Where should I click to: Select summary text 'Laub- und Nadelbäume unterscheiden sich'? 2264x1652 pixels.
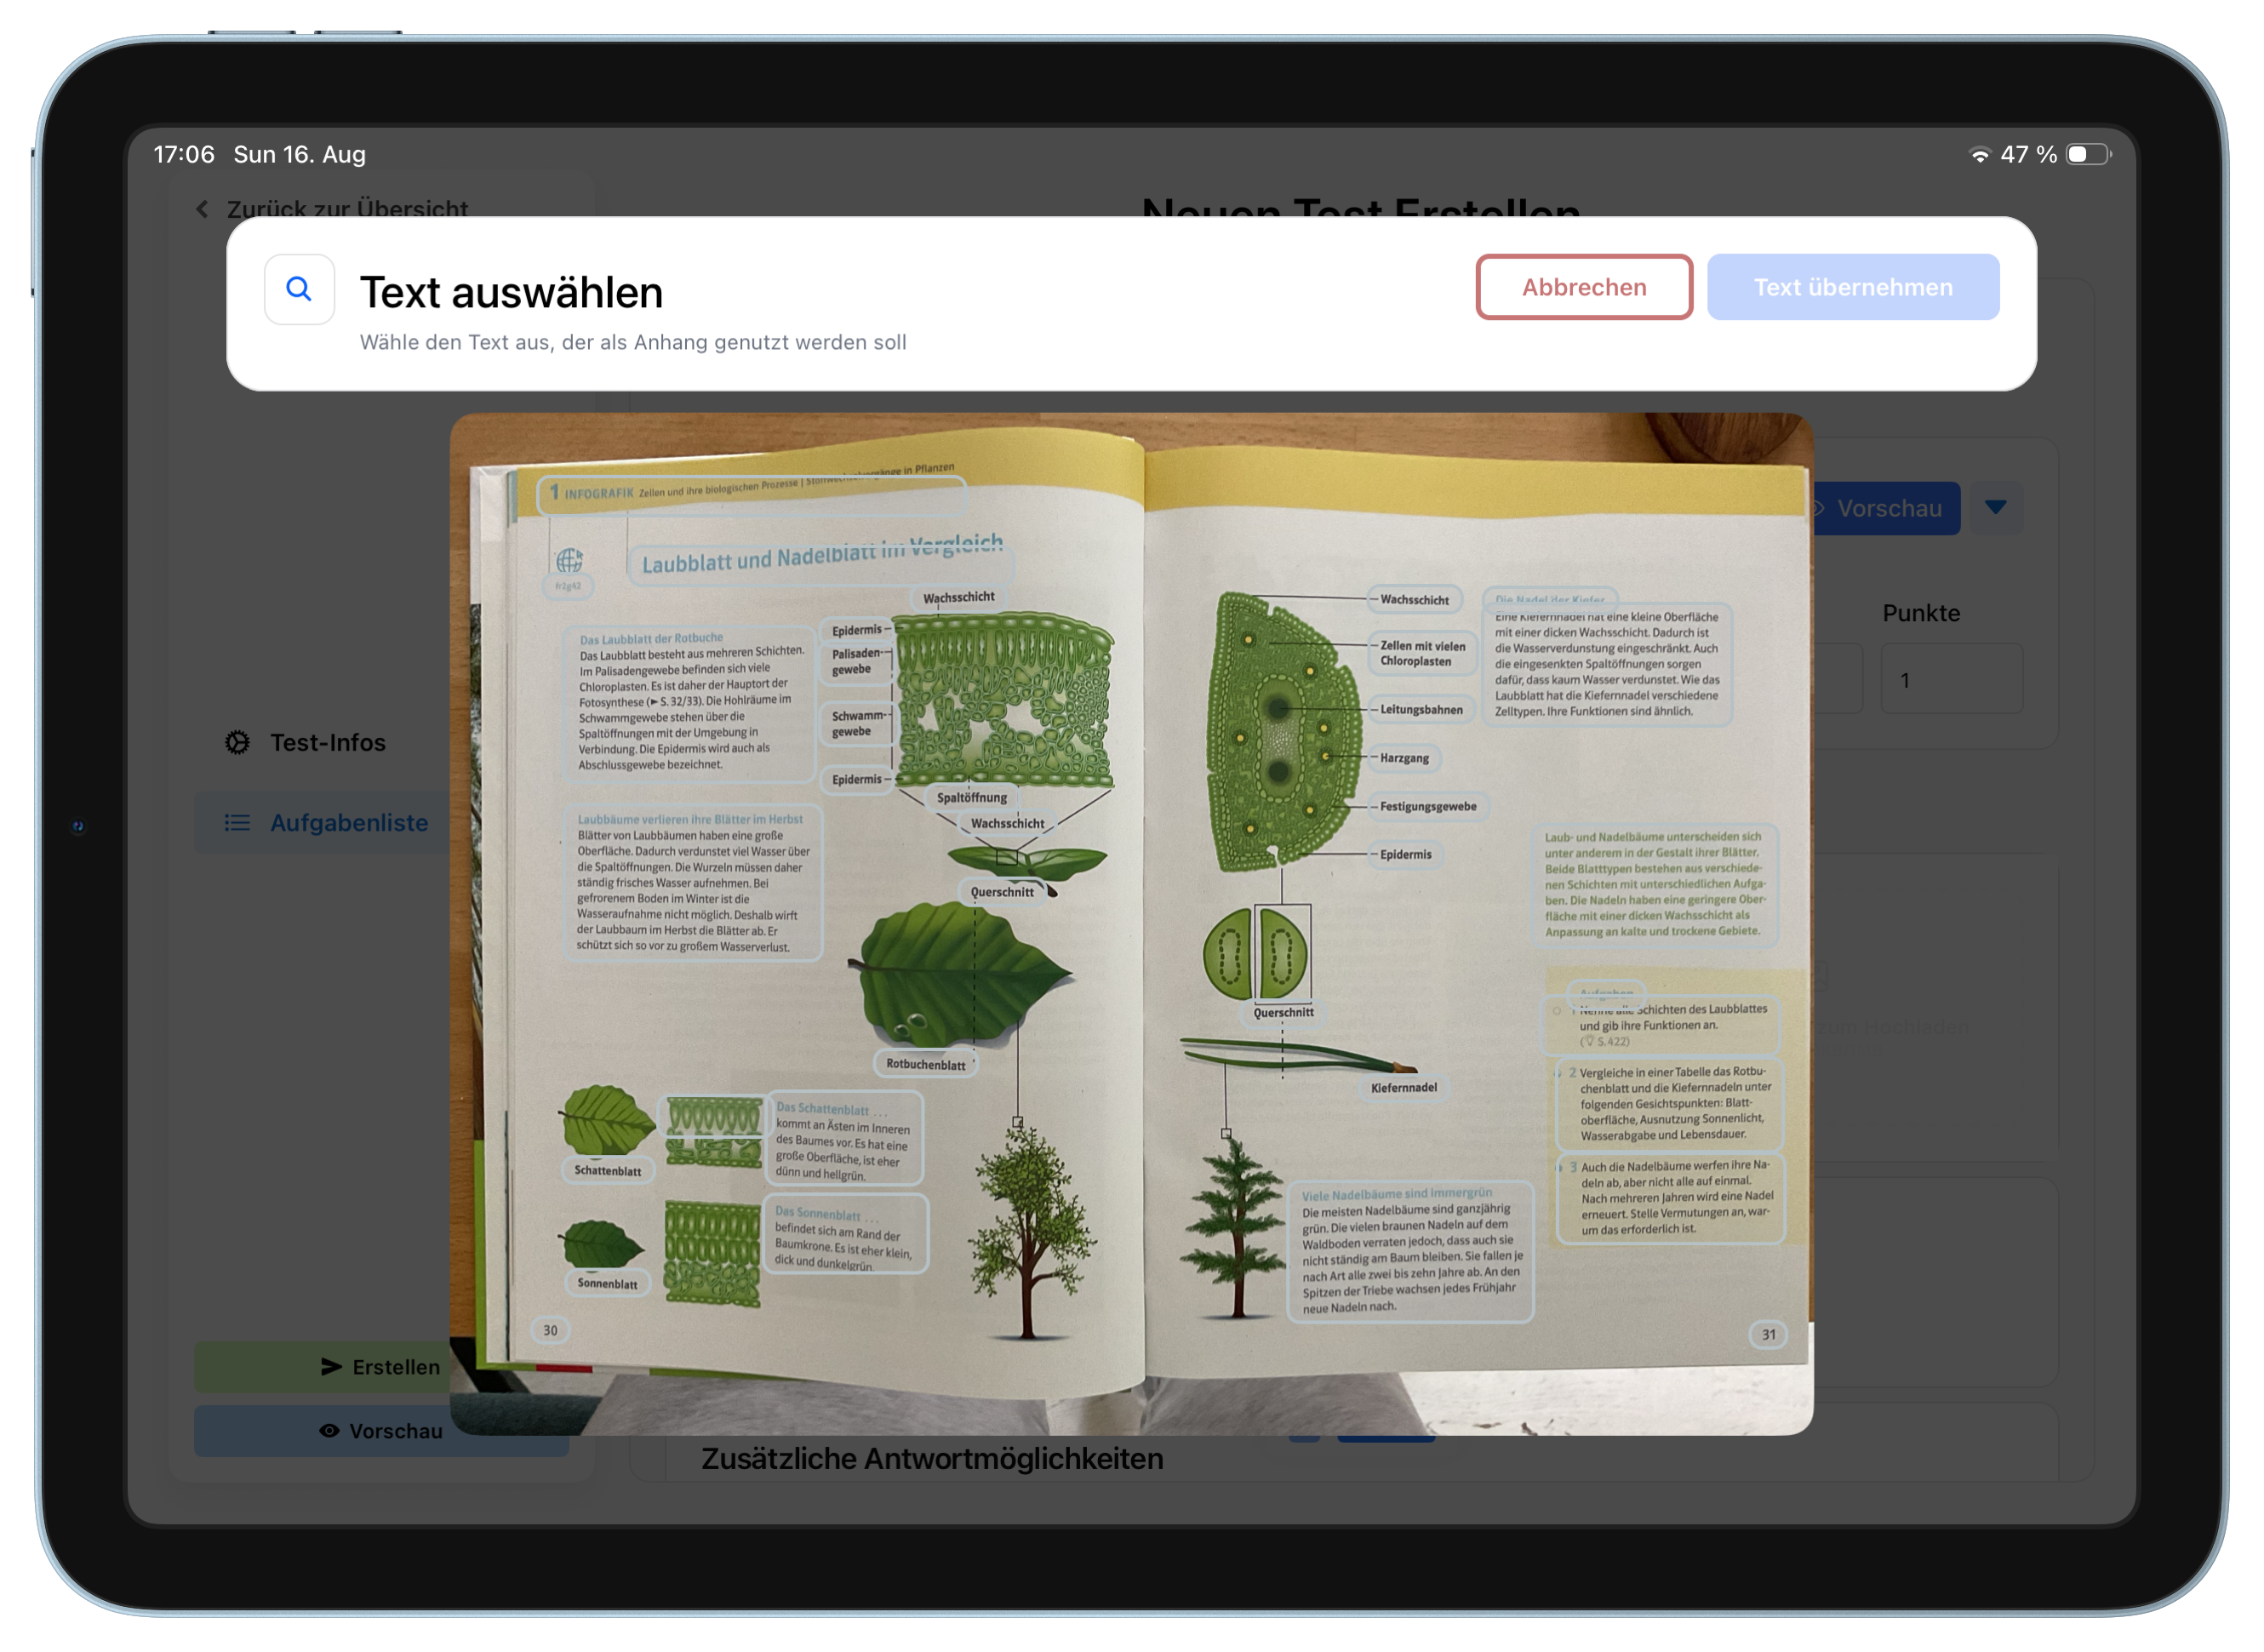1656,884
